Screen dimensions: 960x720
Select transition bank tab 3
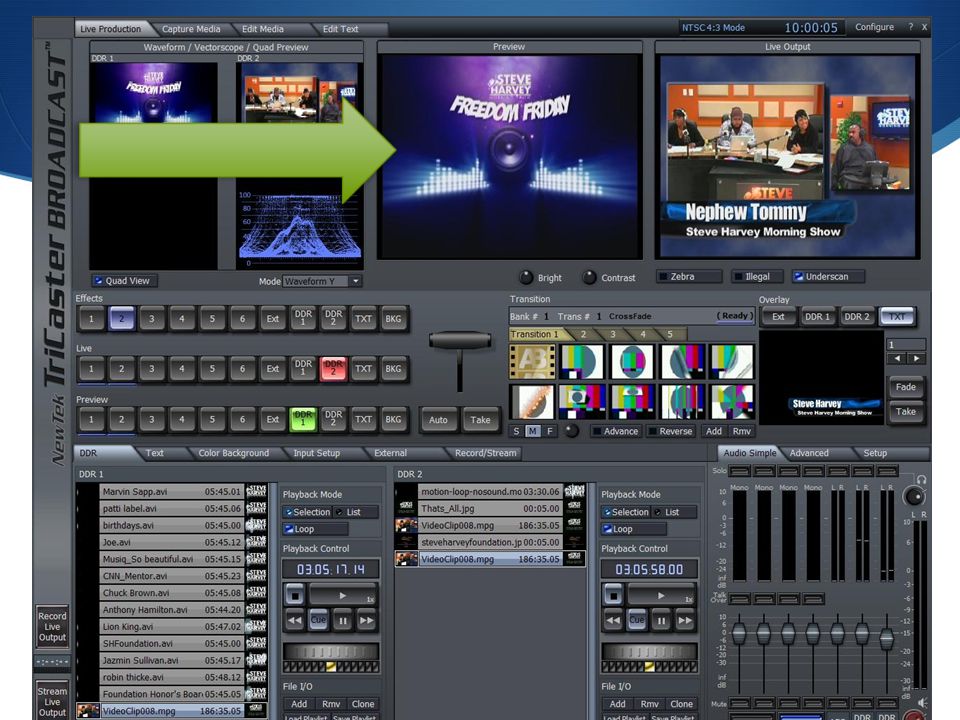pos(612,334)
